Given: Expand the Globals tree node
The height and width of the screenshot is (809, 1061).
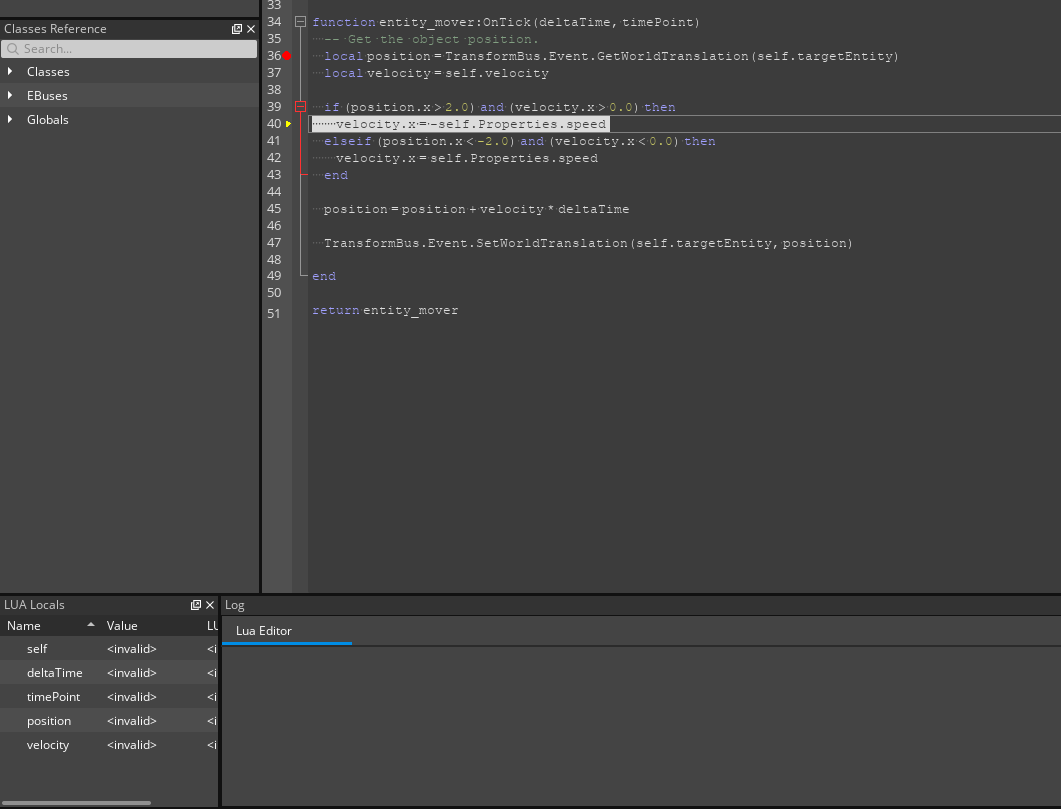Looking at the screenshot, I should click(11, 119).
